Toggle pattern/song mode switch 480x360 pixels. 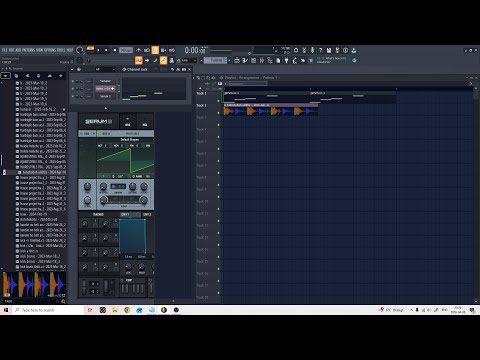coord(90,50)
